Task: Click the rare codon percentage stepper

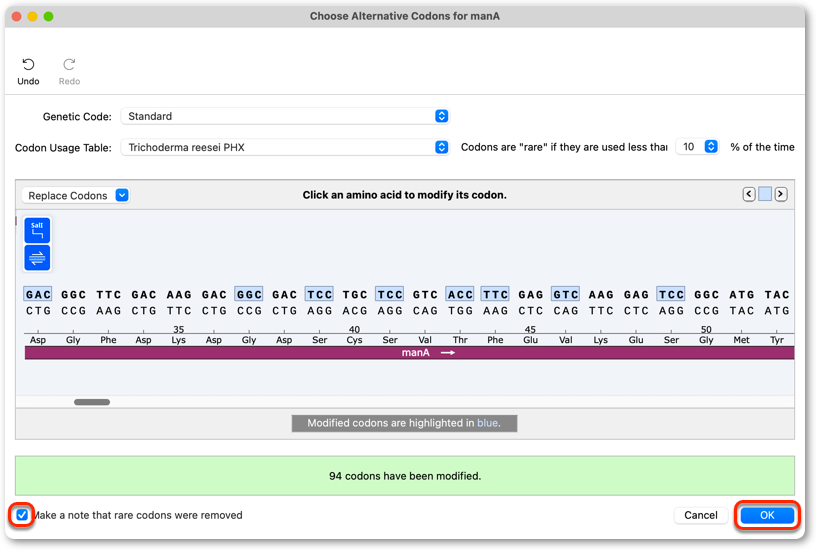Action: point(711,147)
